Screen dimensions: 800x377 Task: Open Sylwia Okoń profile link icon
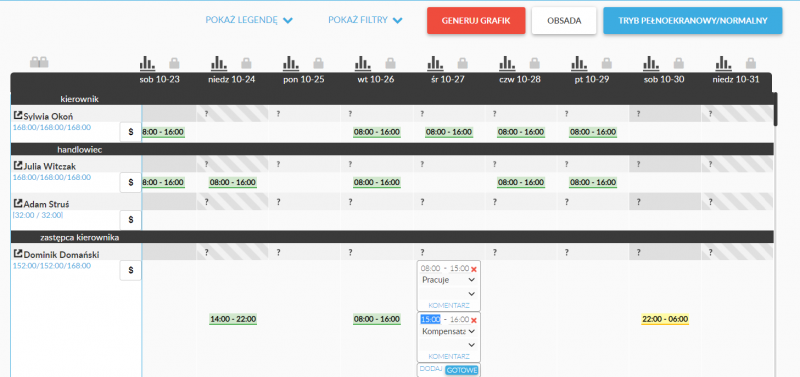(18, 116)
